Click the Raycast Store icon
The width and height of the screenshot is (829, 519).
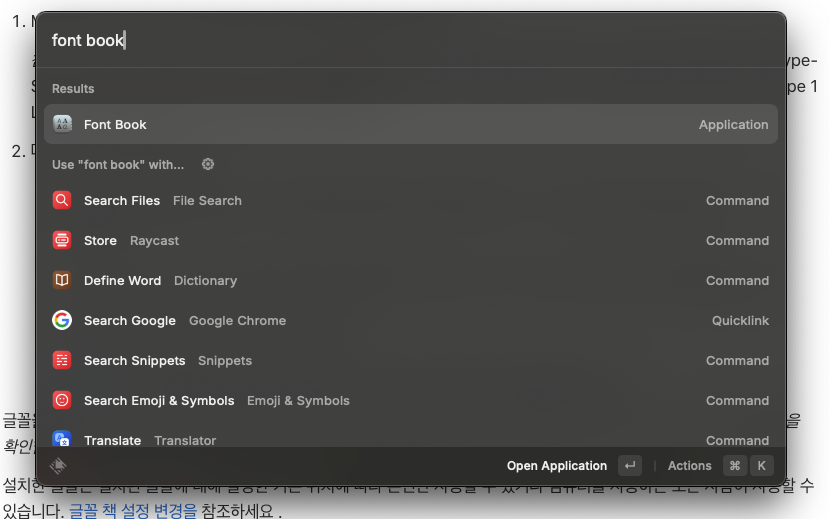tap(62, 240)
